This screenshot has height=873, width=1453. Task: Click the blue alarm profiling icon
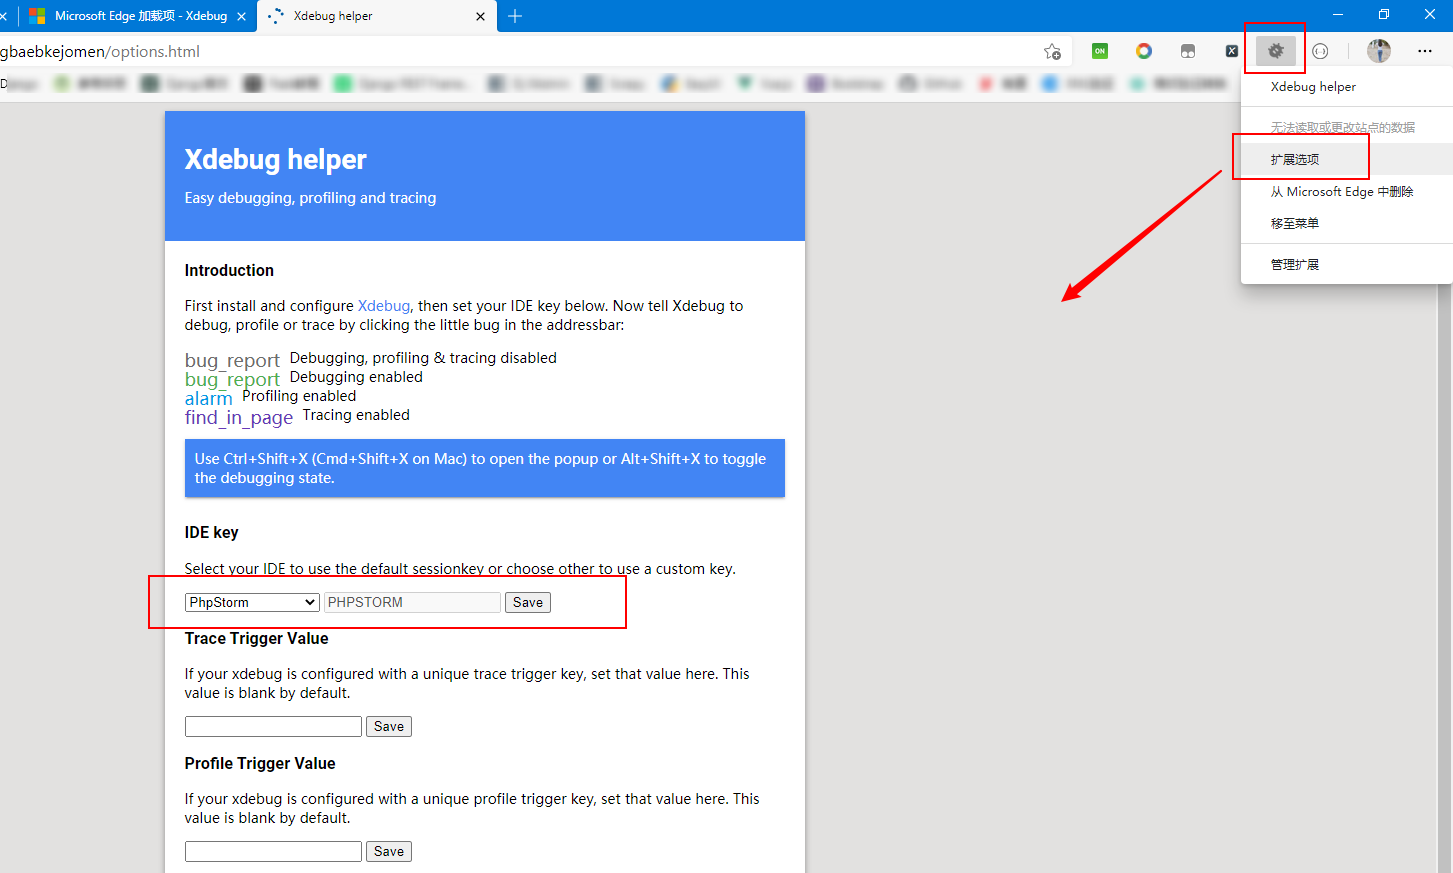pyautogui.click(x=208, y=398)
